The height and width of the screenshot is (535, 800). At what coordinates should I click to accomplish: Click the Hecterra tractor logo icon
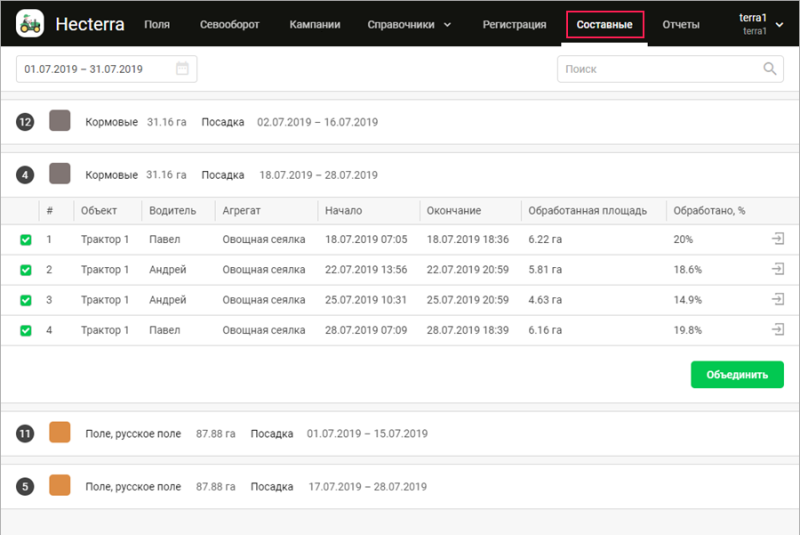pos(30,23)
